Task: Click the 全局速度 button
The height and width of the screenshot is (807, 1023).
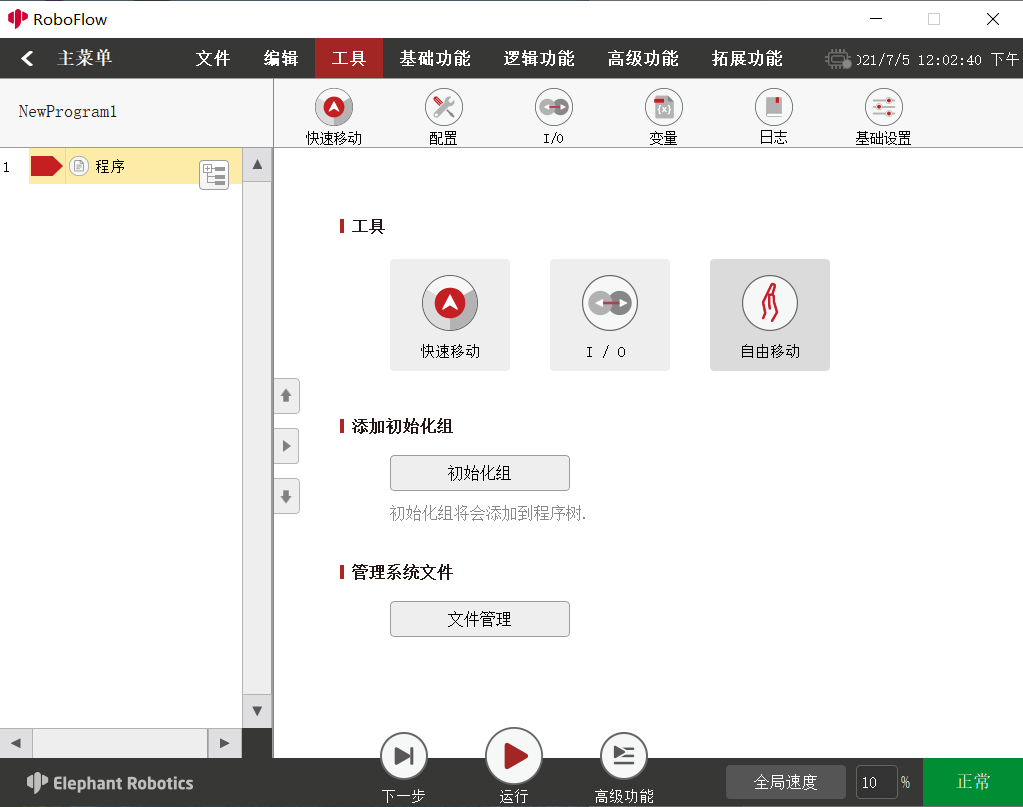Action: [x=786, y=782]
